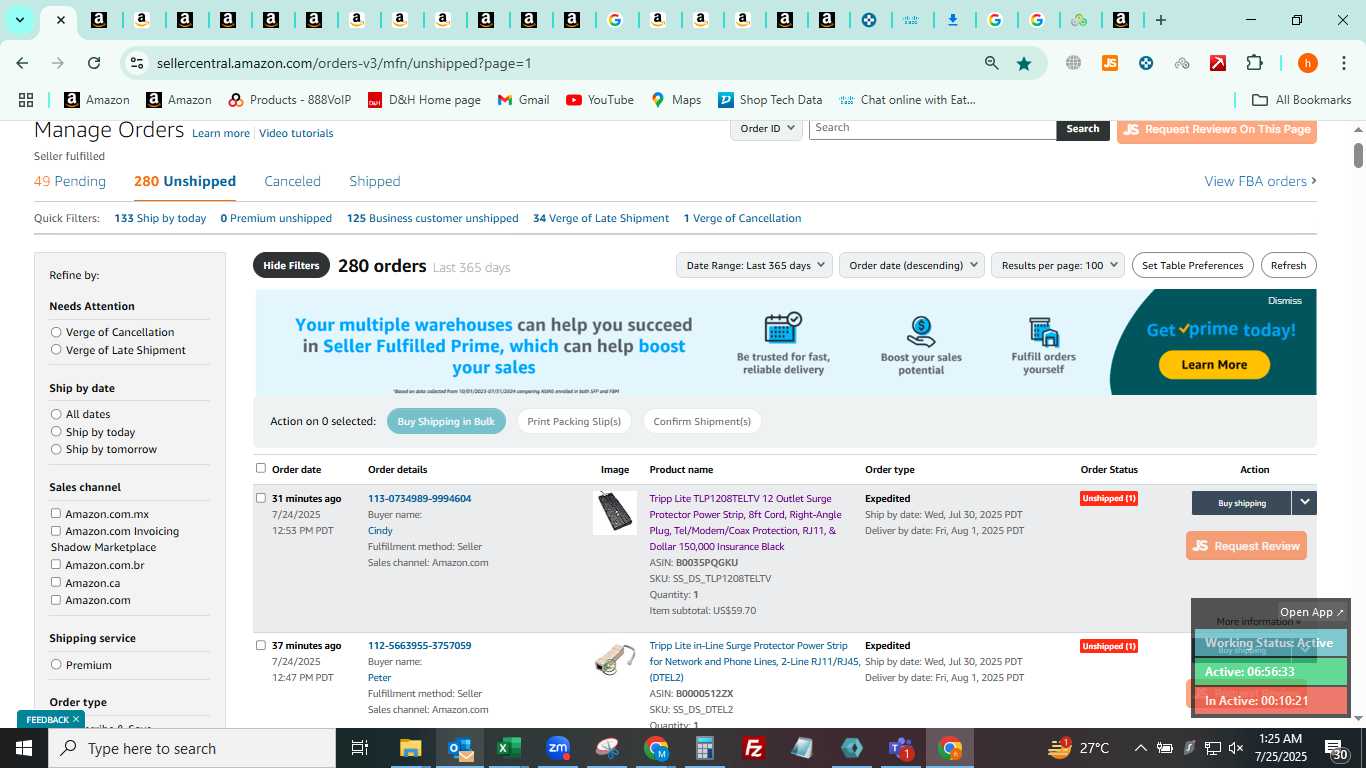The height and width of the screenshot is (768, 1366).
Task: Click the site info icon in address bar
Action: pyautogui.click(x=137, y=63)
